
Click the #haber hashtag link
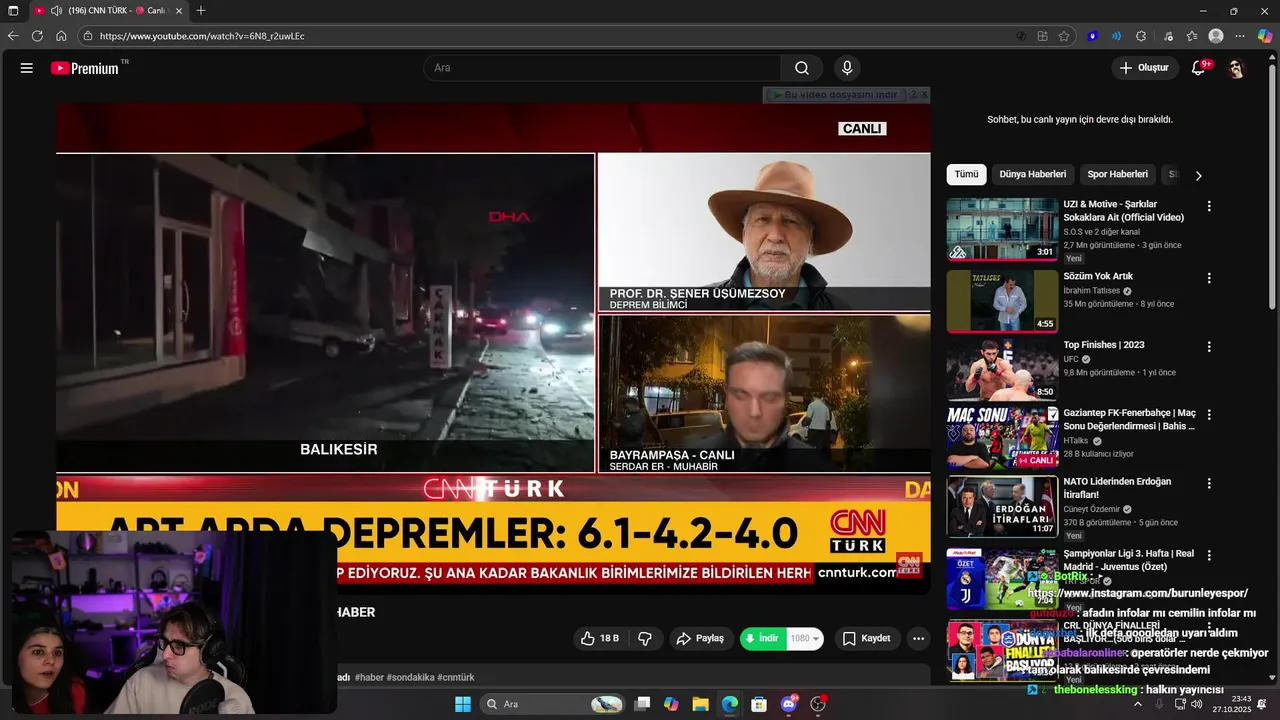click(x=369, y=677)
